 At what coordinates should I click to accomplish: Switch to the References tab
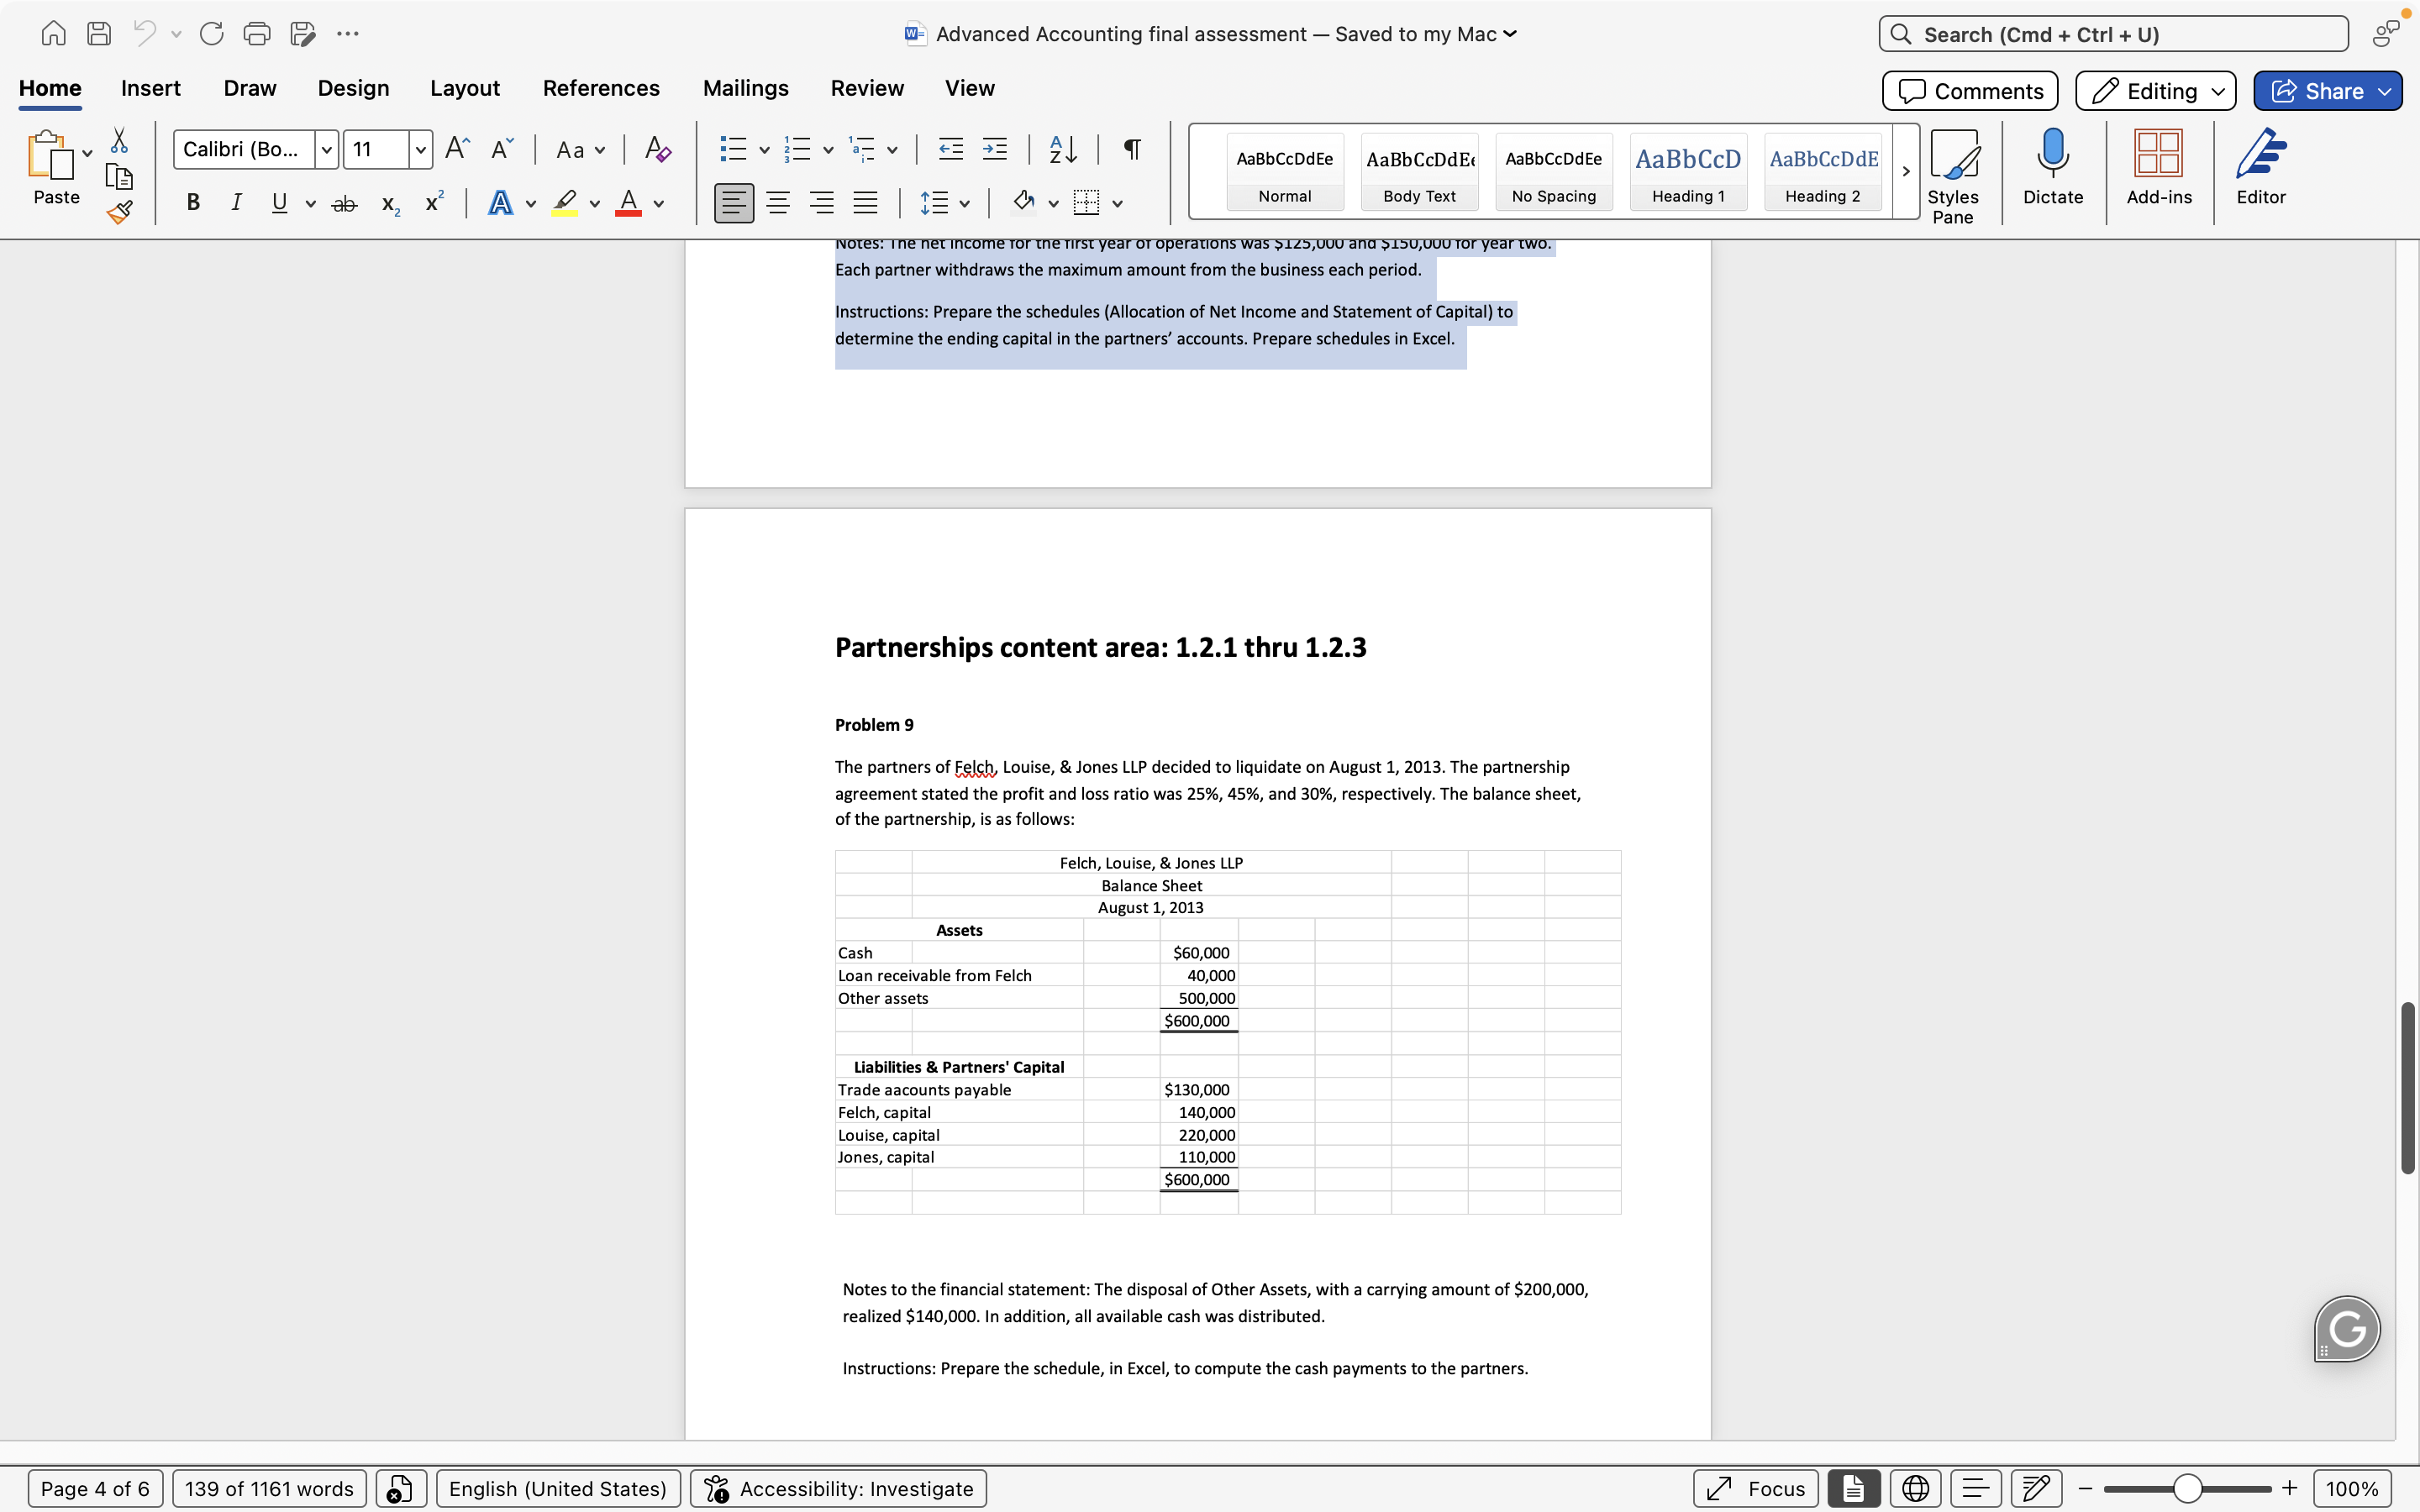pos(601,88)
